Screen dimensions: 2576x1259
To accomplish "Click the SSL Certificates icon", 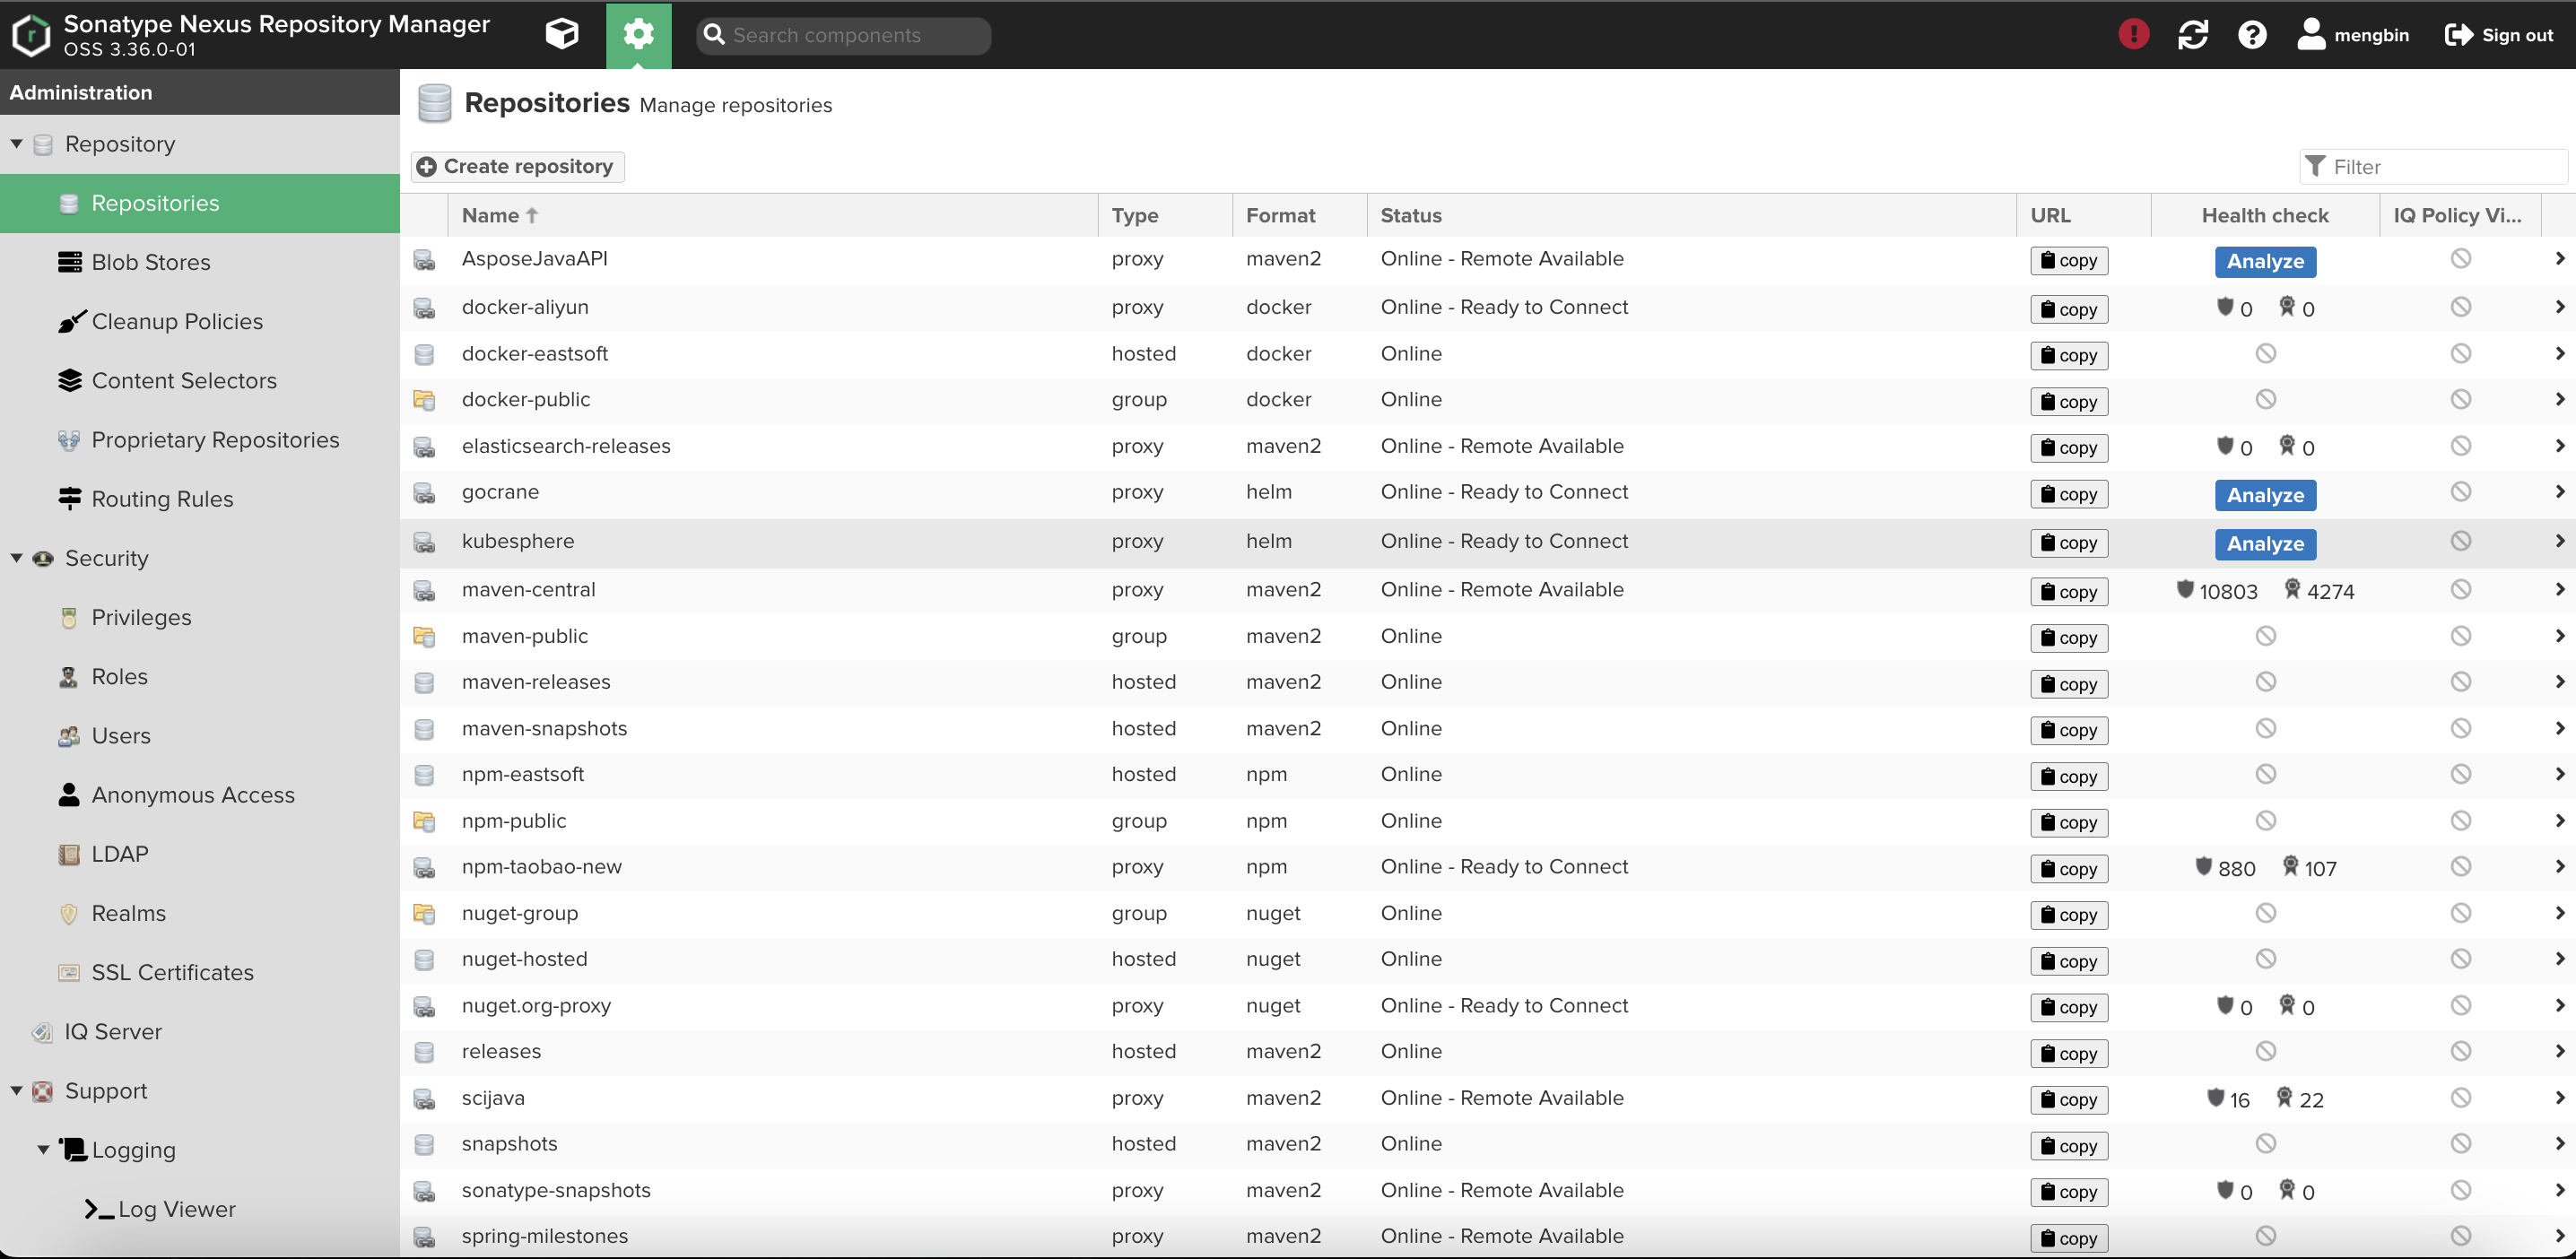I will (68, 972).
